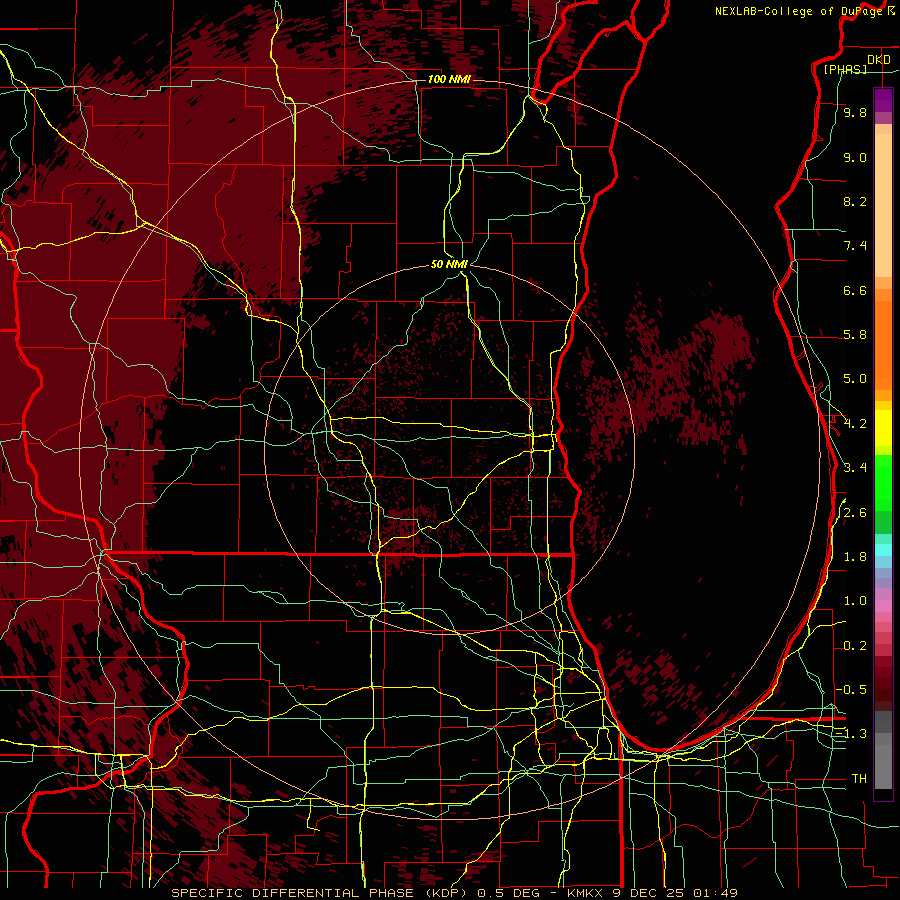Click the -1.3 value on the scale

click(852, 734)
